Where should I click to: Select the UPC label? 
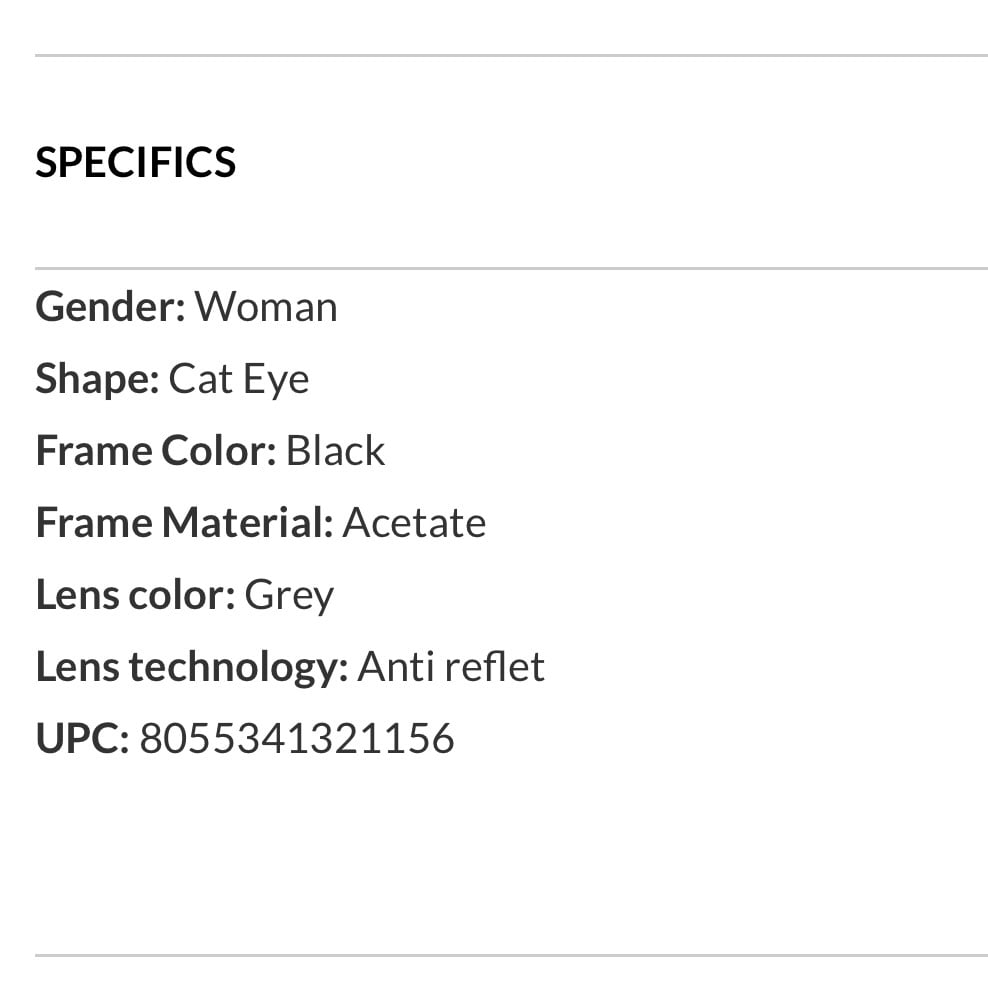(x=83, y=738)
